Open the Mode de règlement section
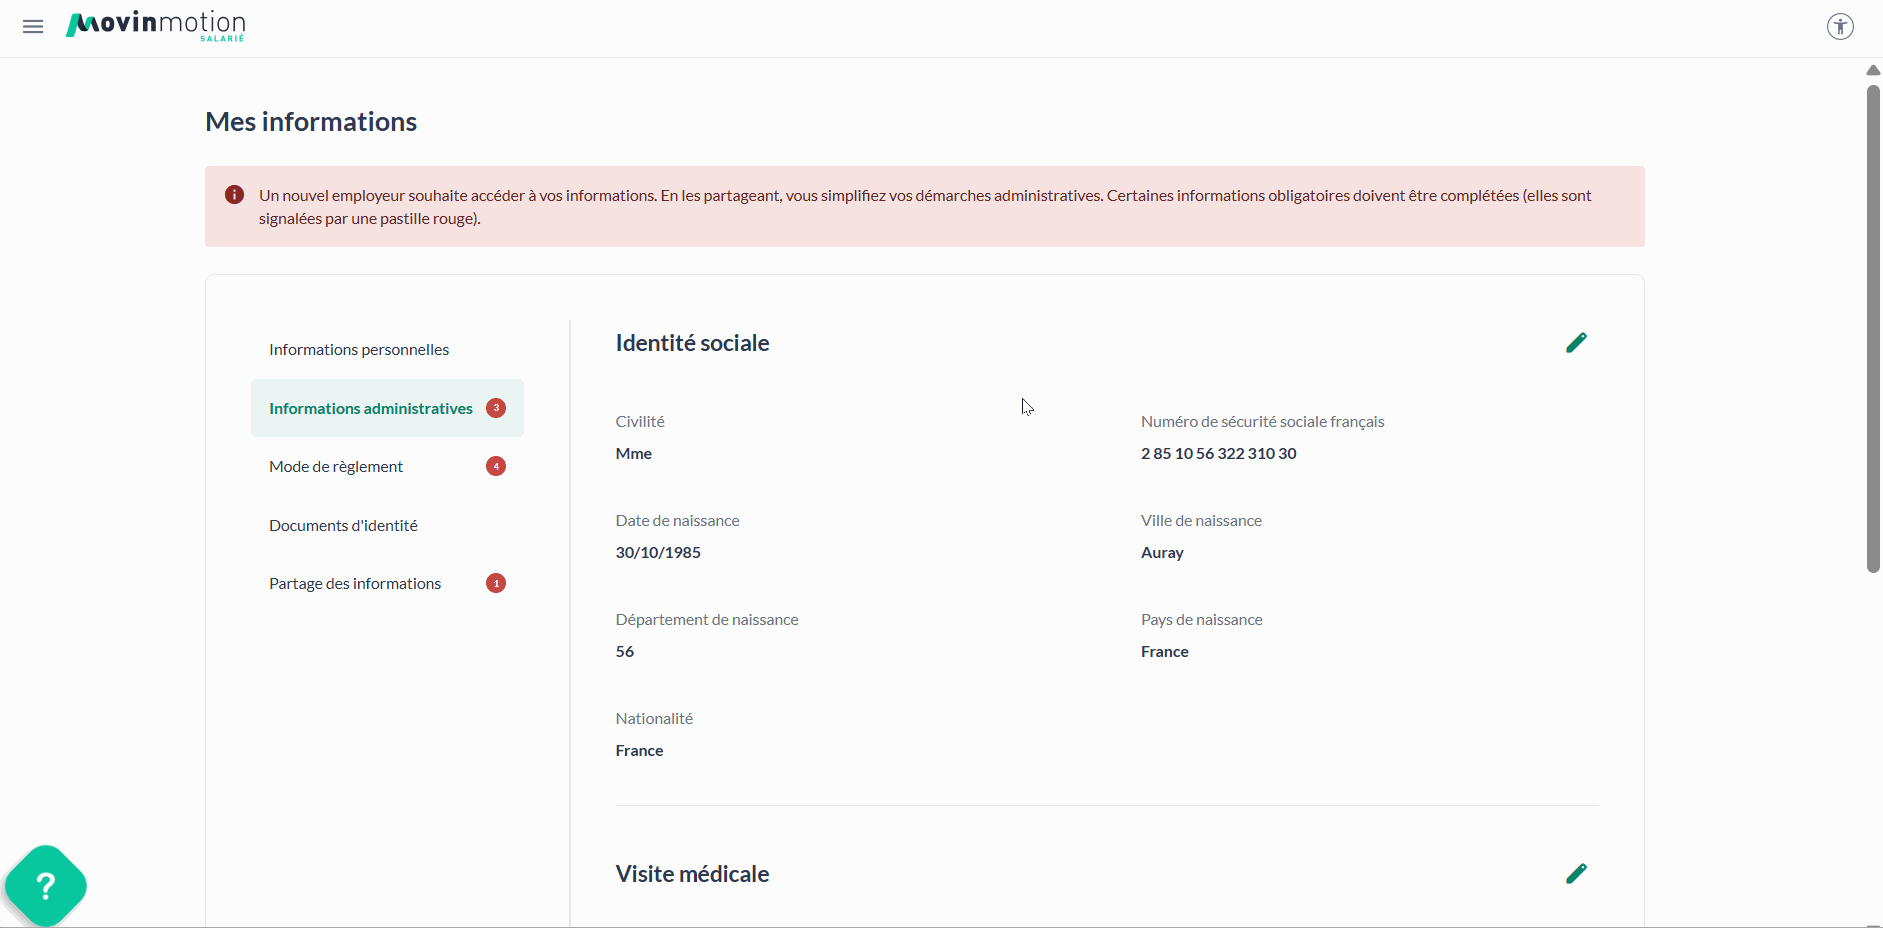Viewport: 1883px width, 928px height. coord(336,466)
